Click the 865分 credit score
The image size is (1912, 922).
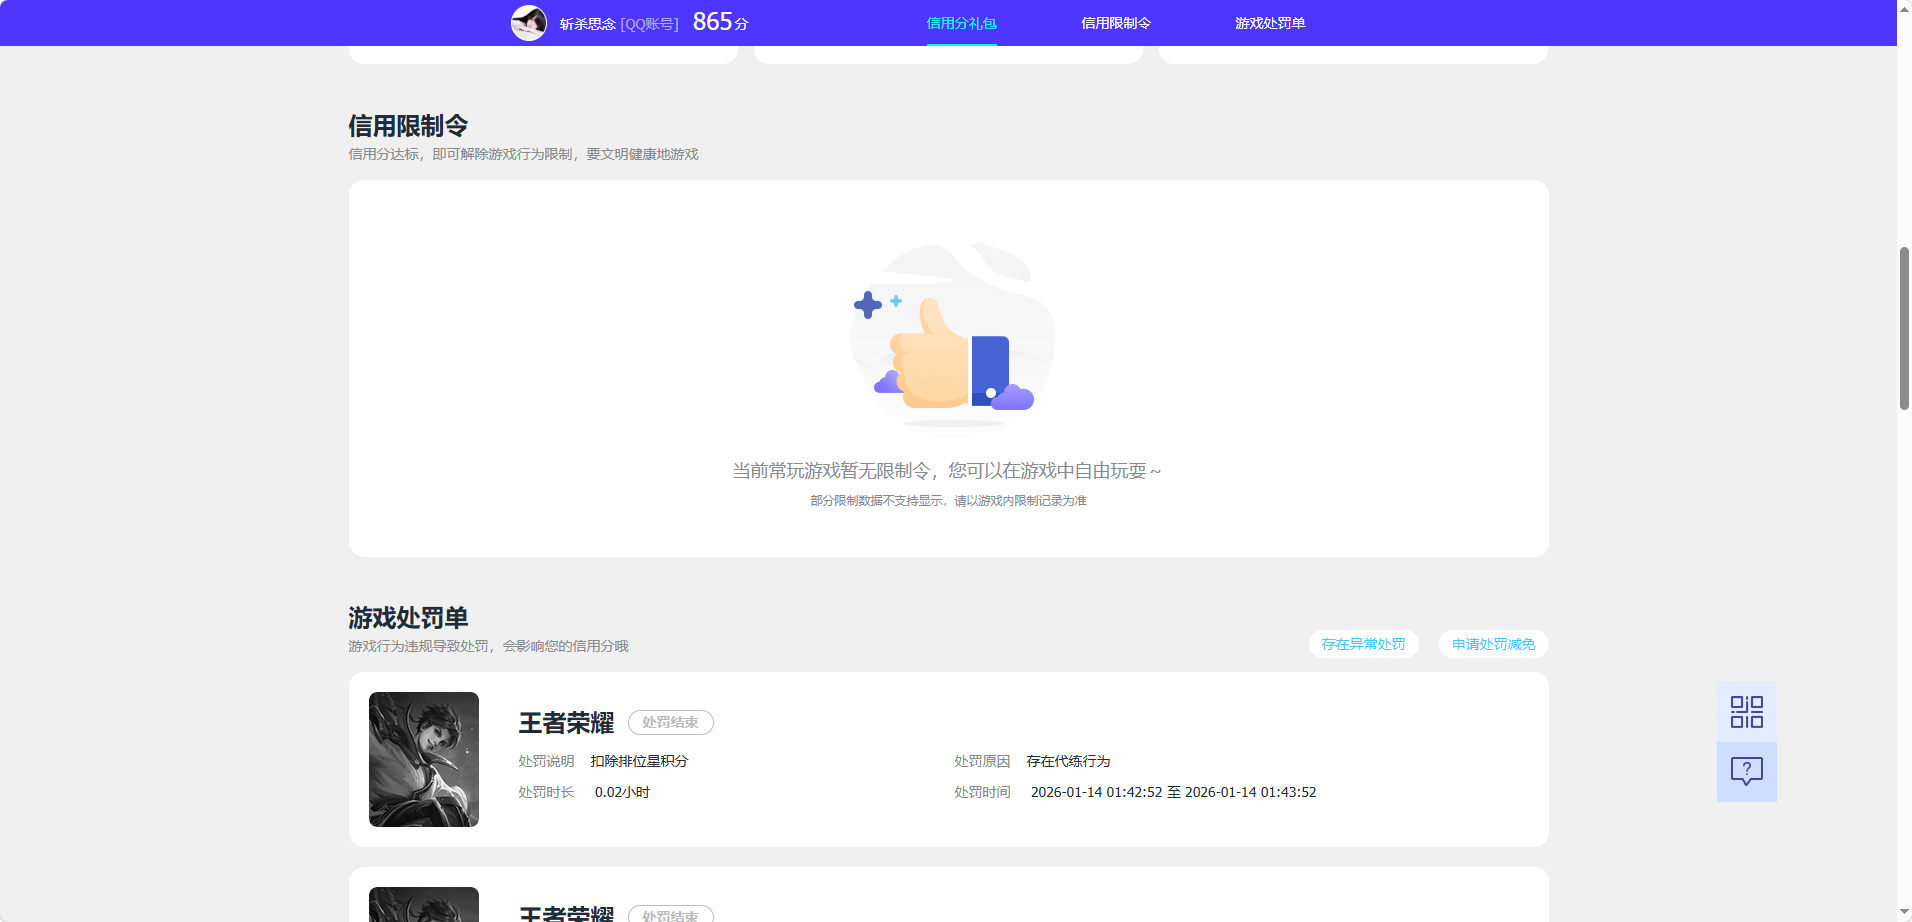pyautogui.click(x=720, y=22)
